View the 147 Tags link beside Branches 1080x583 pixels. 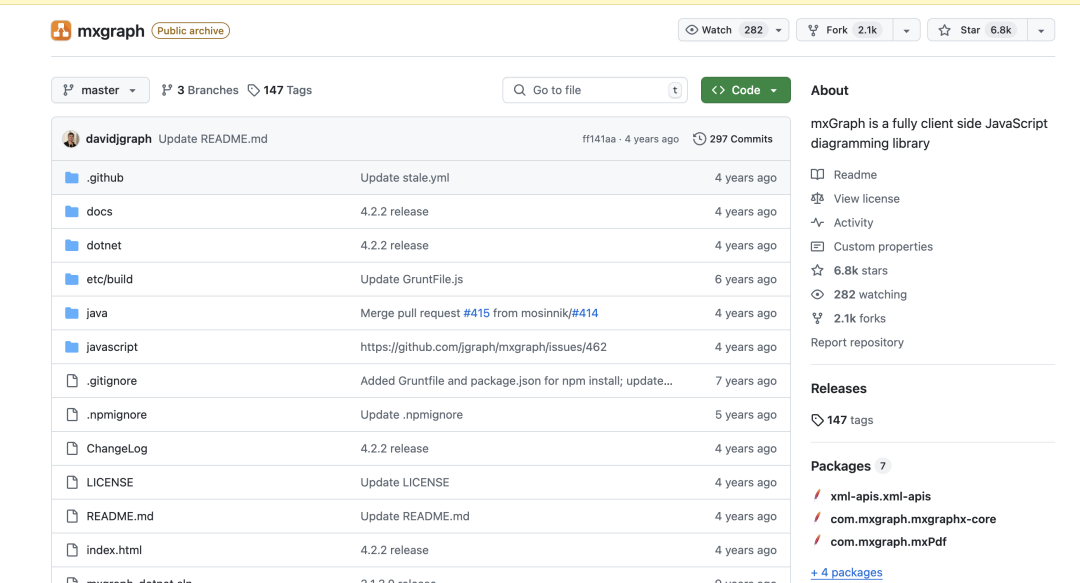[x=280, y=90]
